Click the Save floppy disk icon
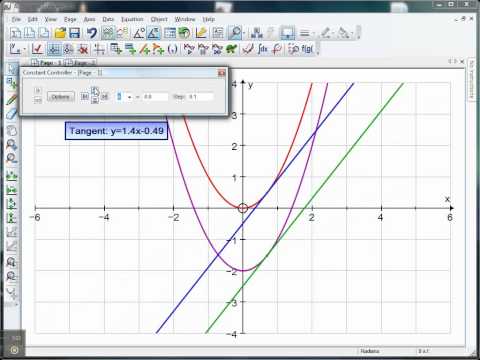The width and height of the screenshot is (480, 360). coord(75,33)
